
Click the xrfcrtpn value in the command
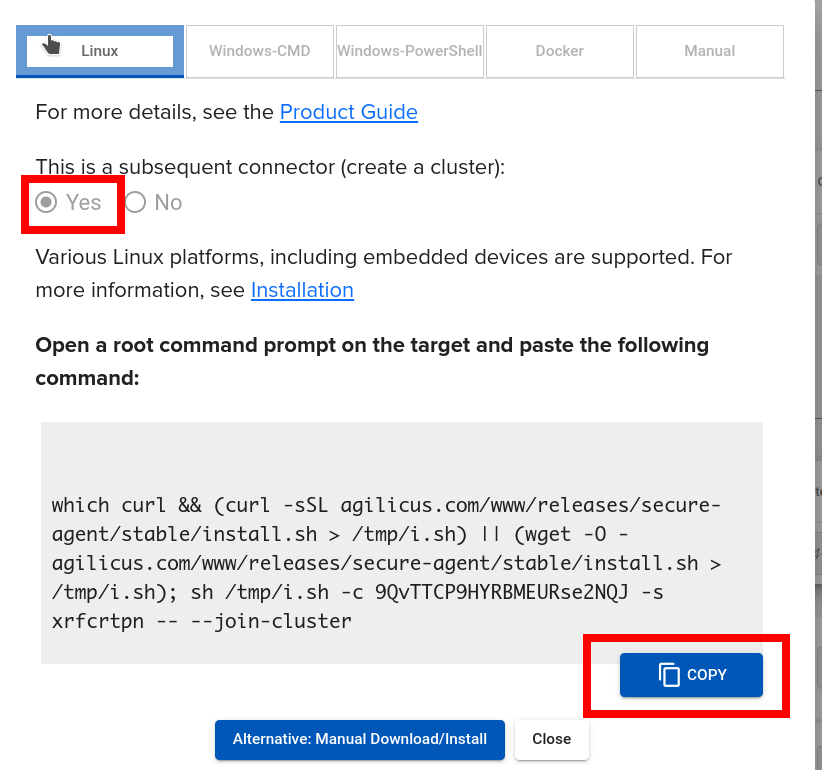point(97,621)
